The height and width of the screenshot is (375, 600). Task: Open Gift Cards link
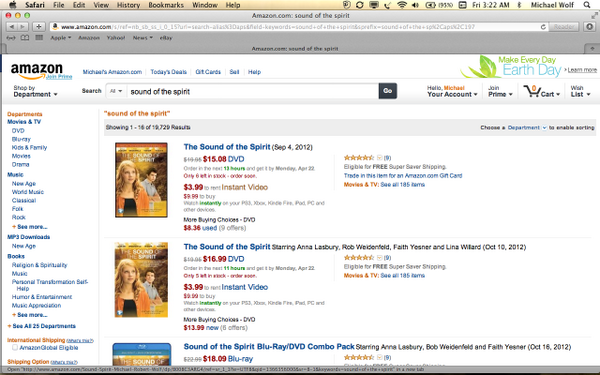[208, 72]
